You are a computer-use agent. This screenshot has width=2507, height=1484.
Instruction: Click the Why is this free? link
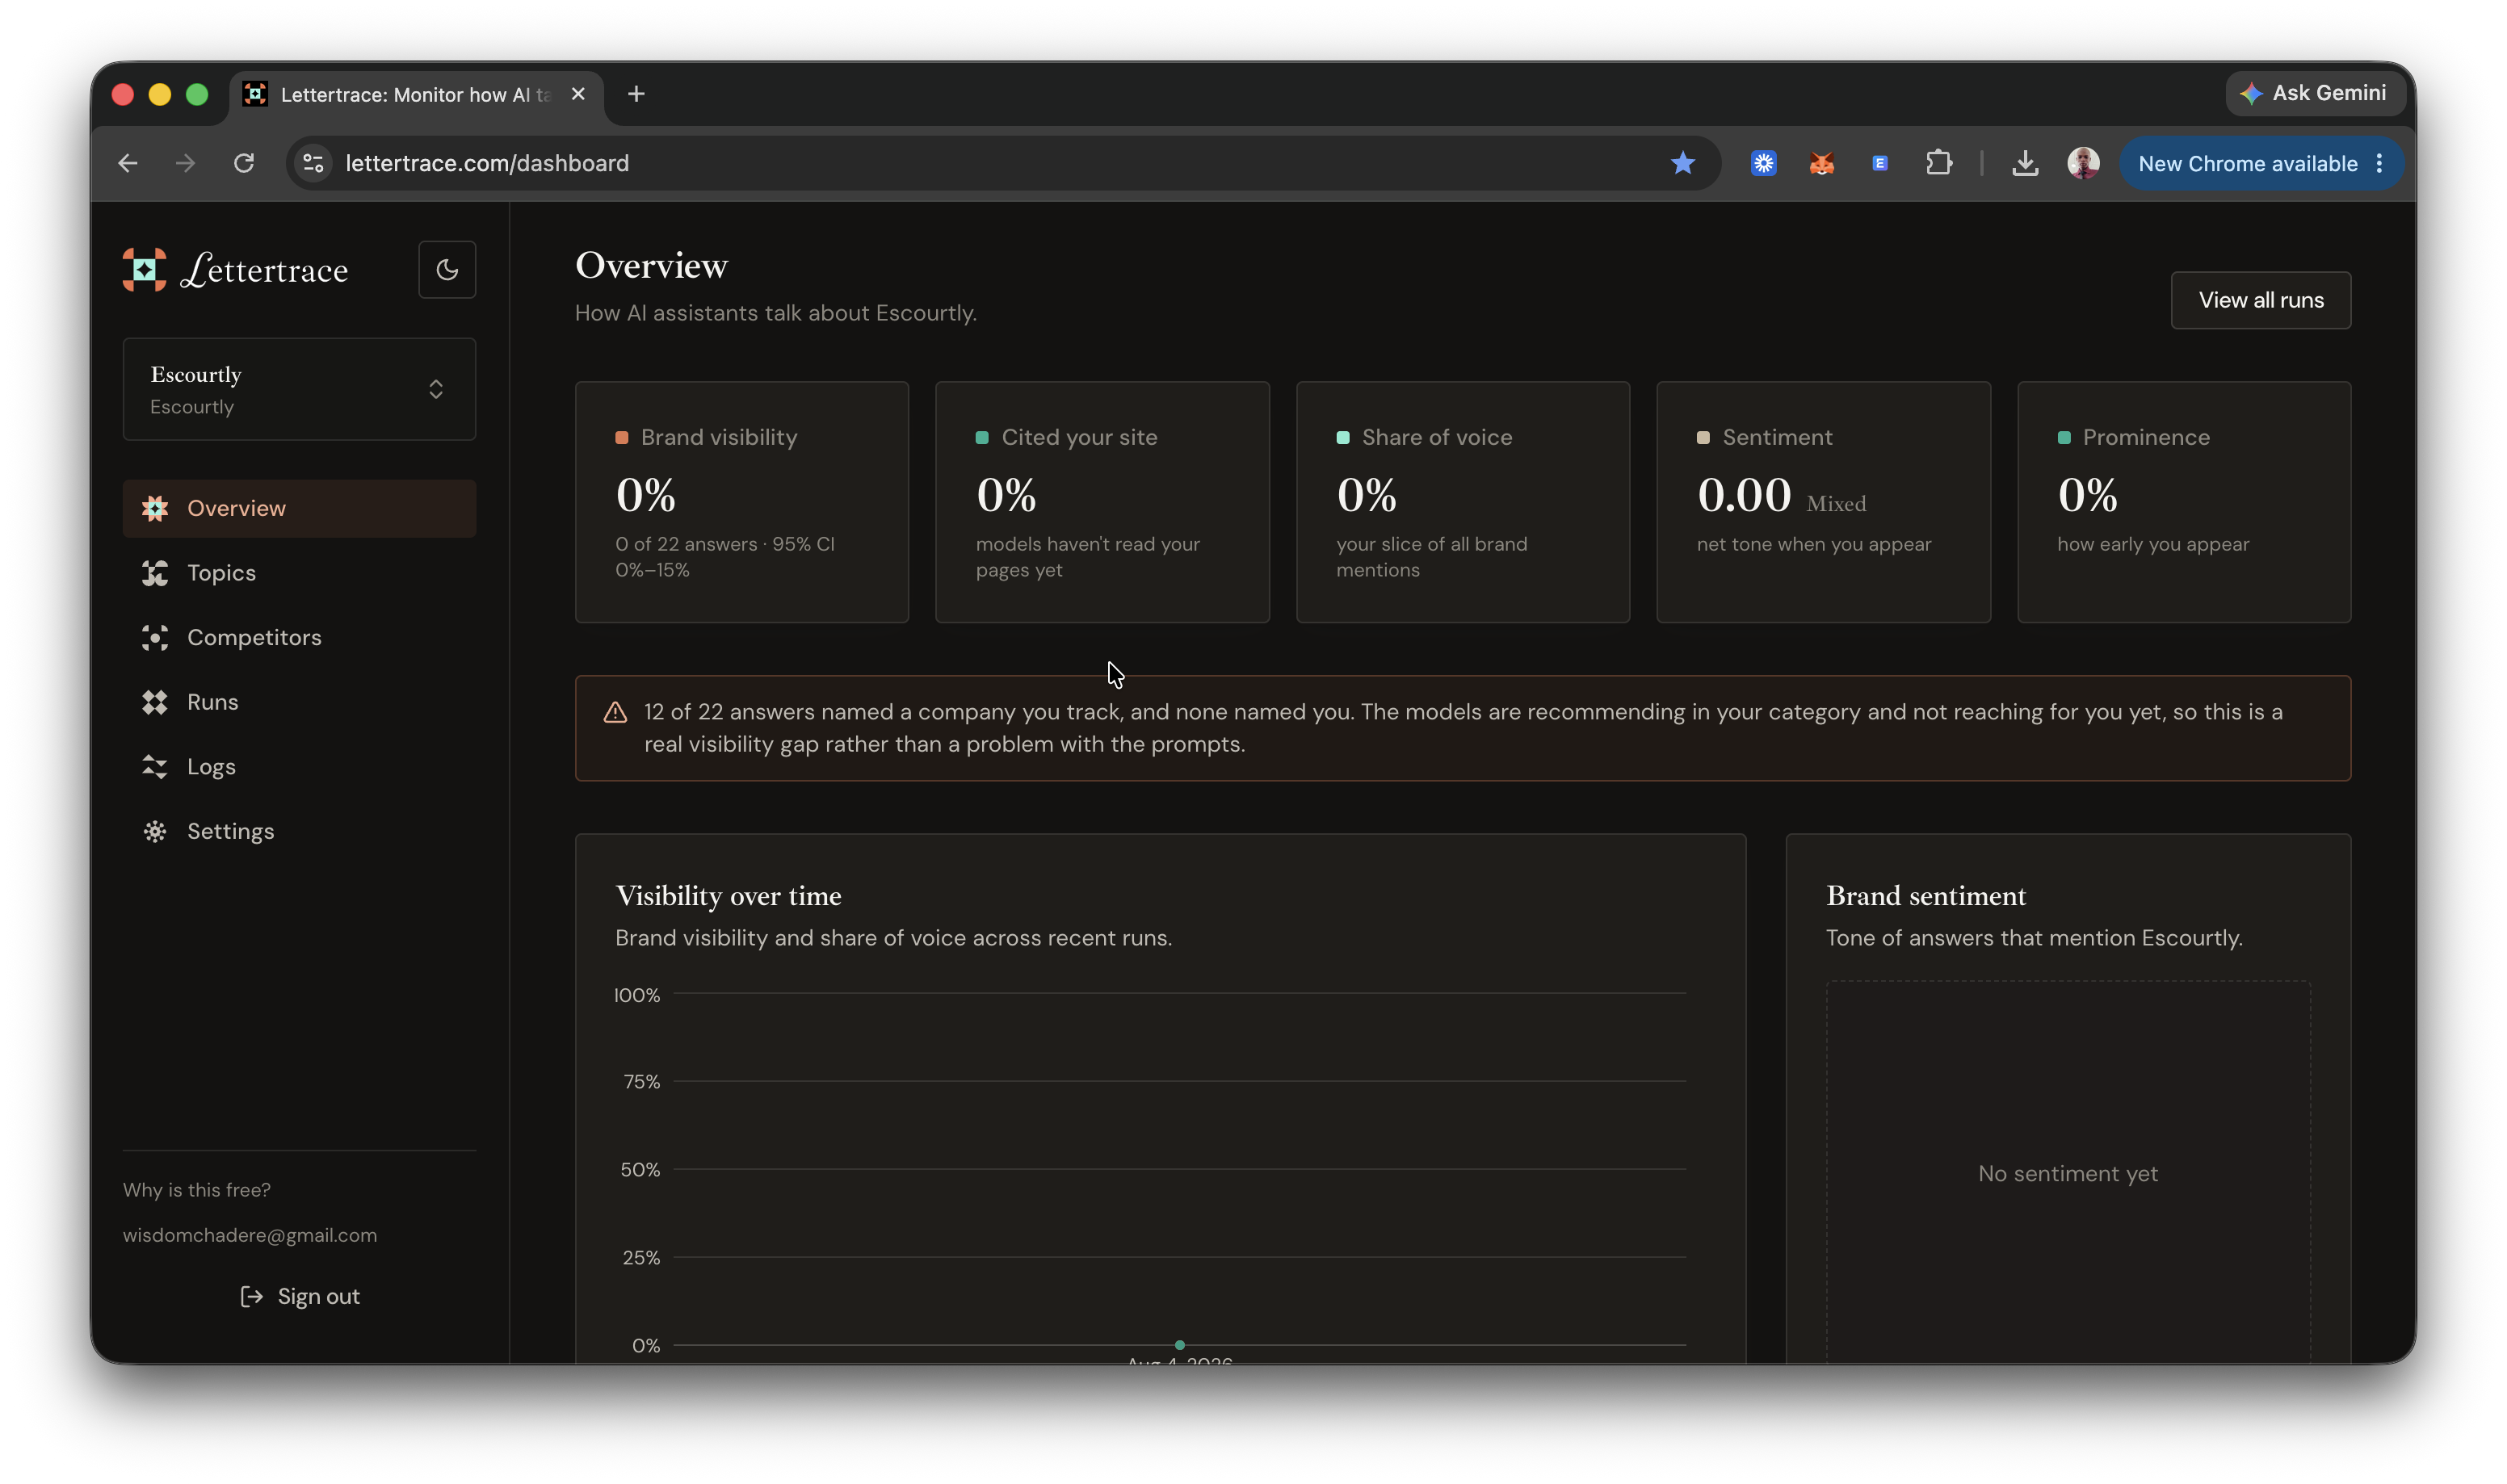point(197,1190)
